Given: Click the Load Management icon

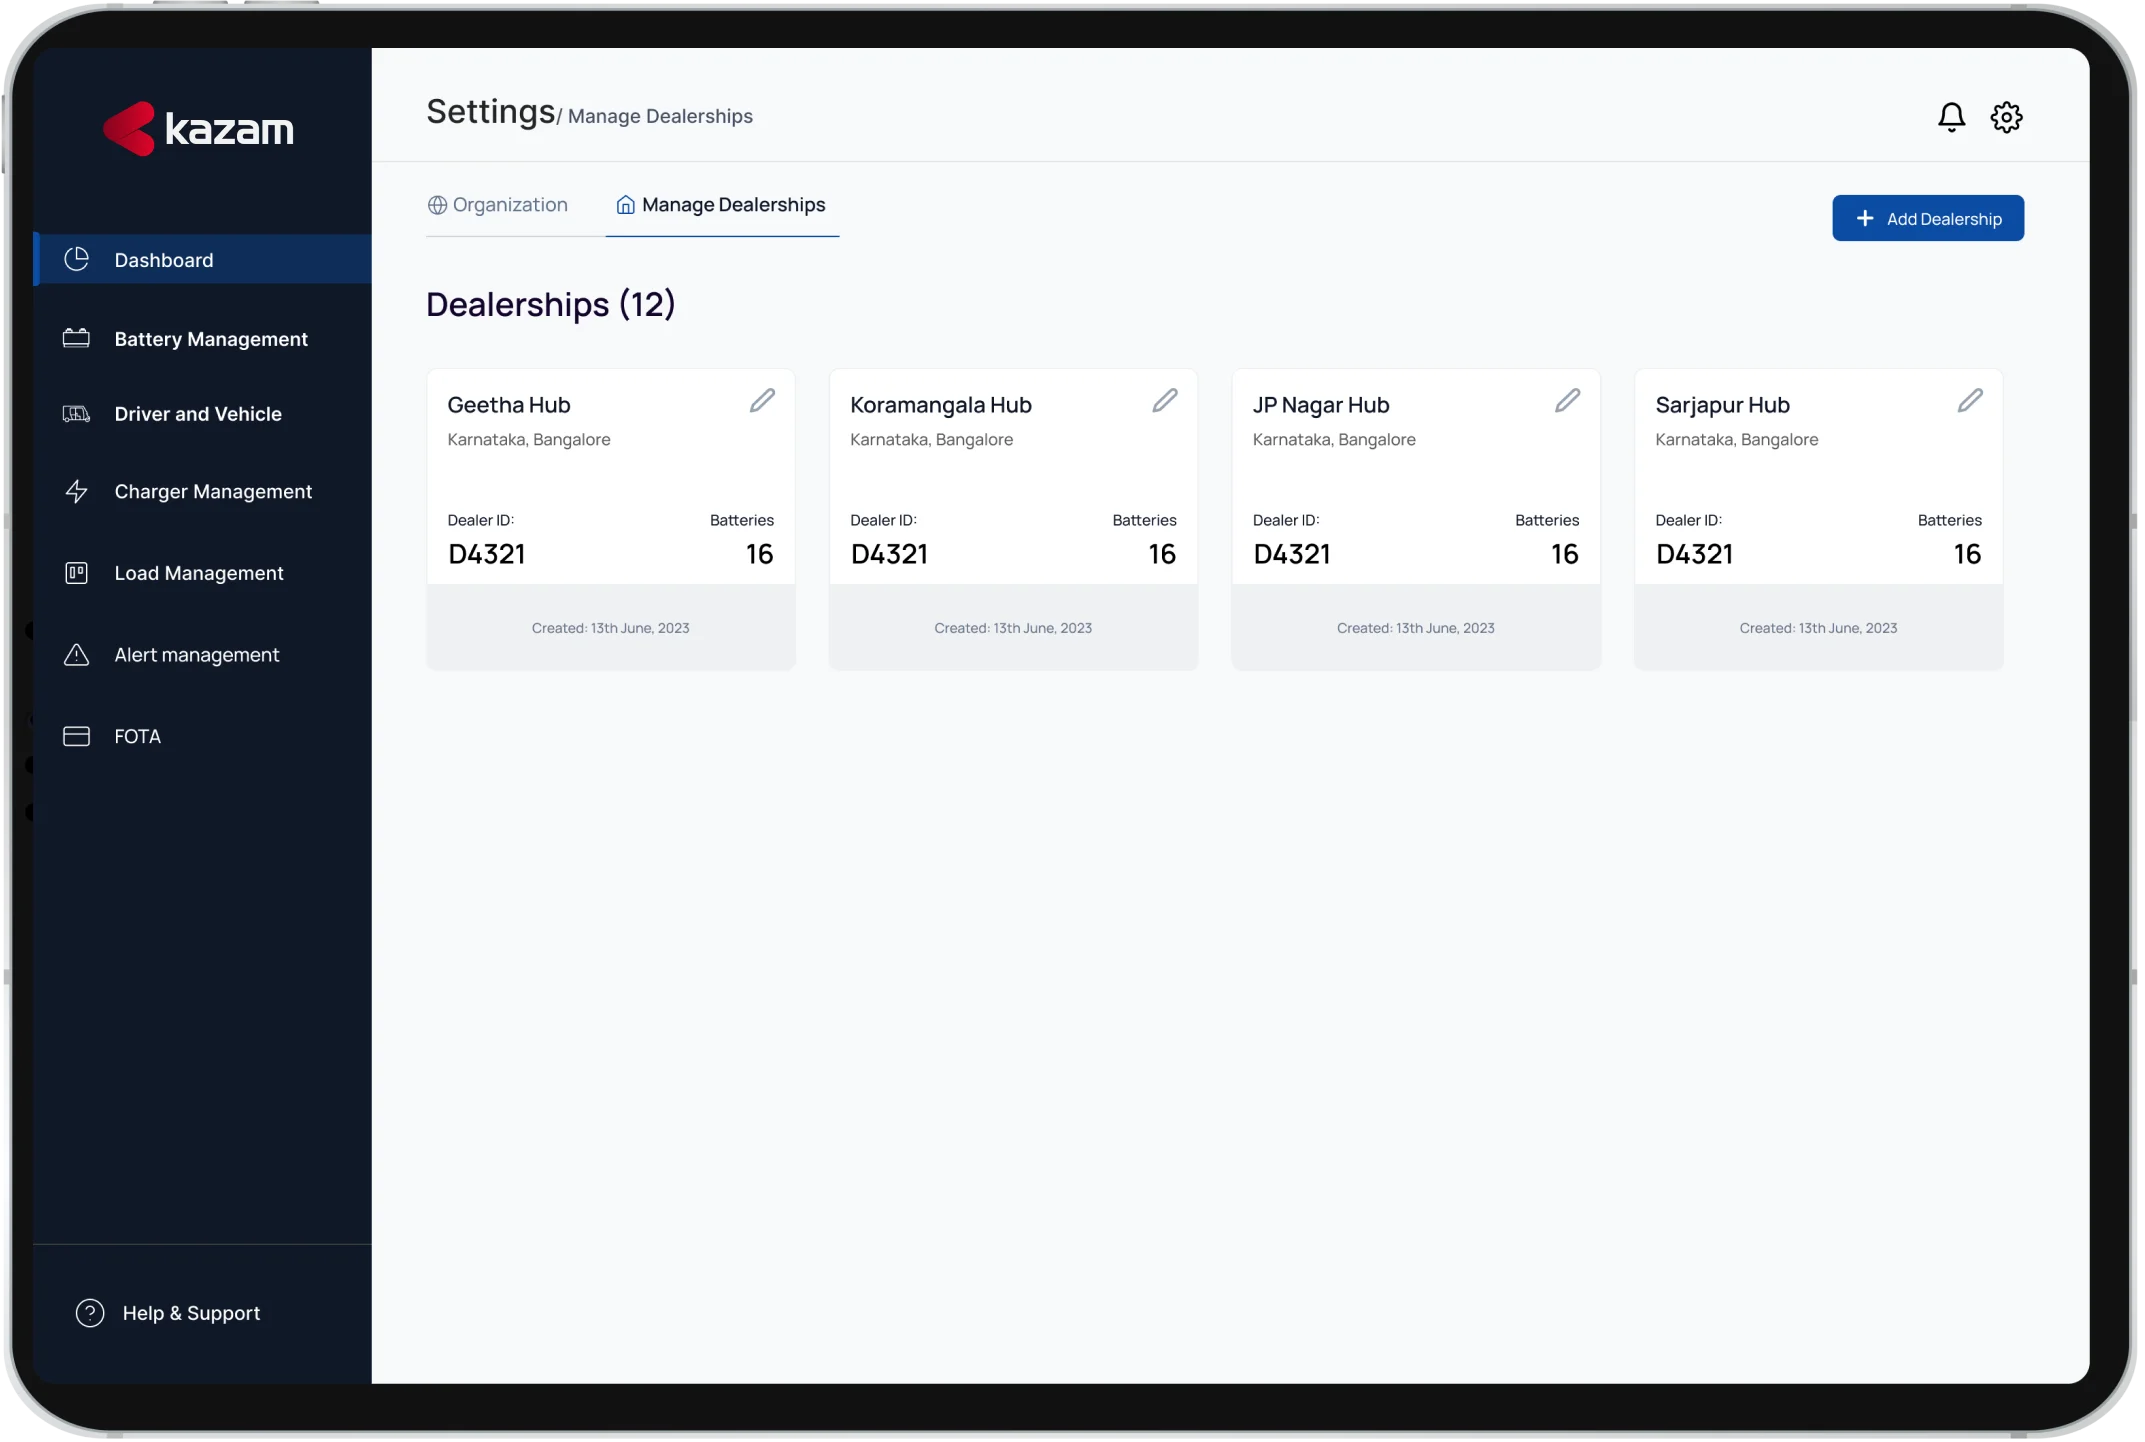Looking at the screenshot, I should click(77, 574).
